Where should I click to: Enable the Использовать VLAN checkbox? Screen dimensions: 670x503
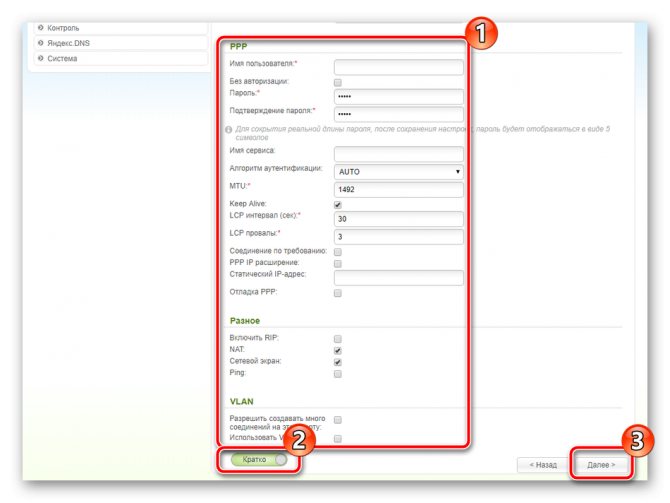pyautogui.click(x=338, y=438)
